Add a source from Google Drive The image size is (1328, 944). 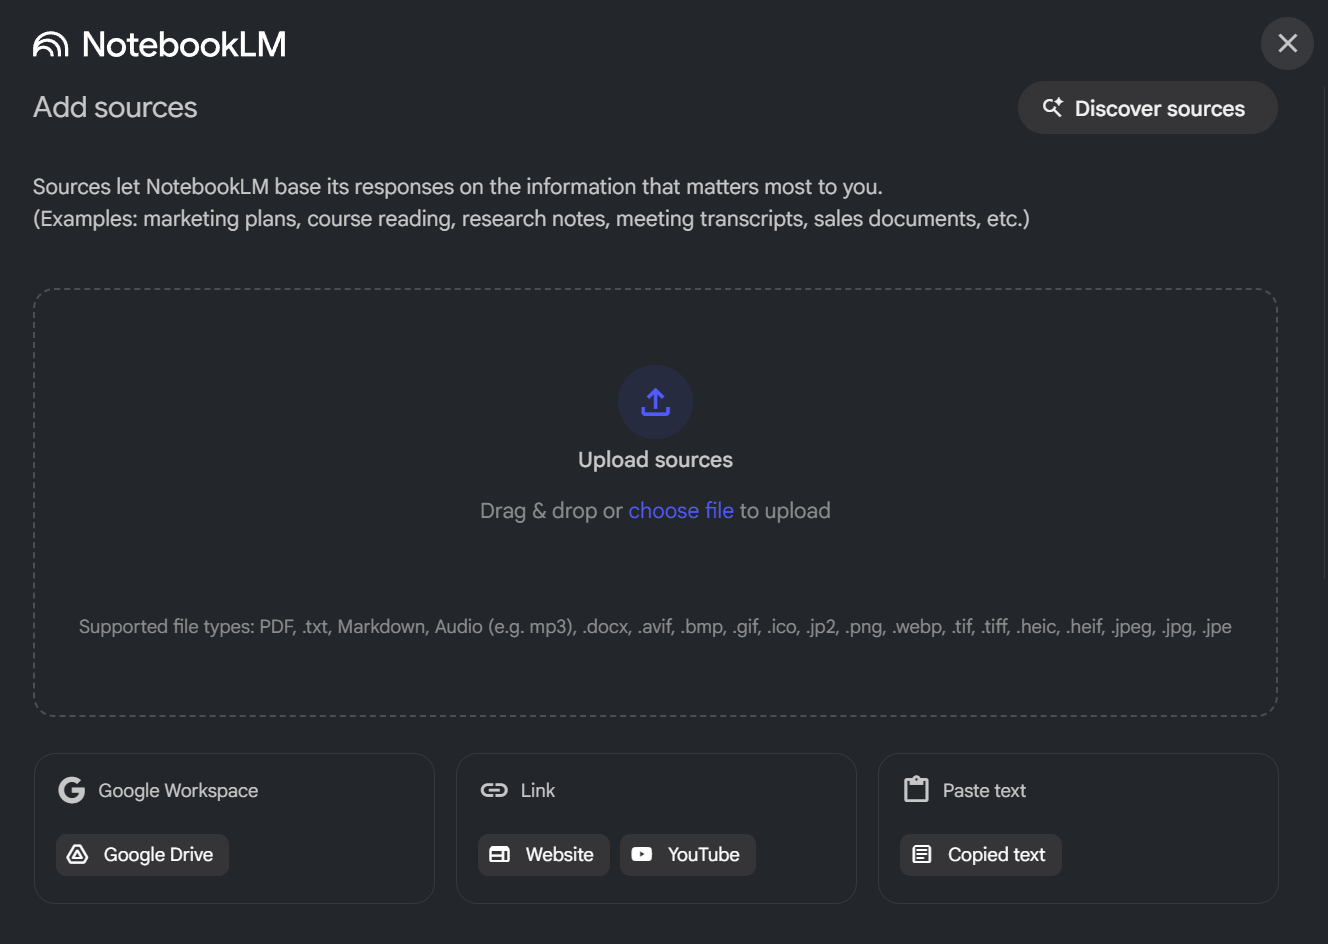(142, 855)
